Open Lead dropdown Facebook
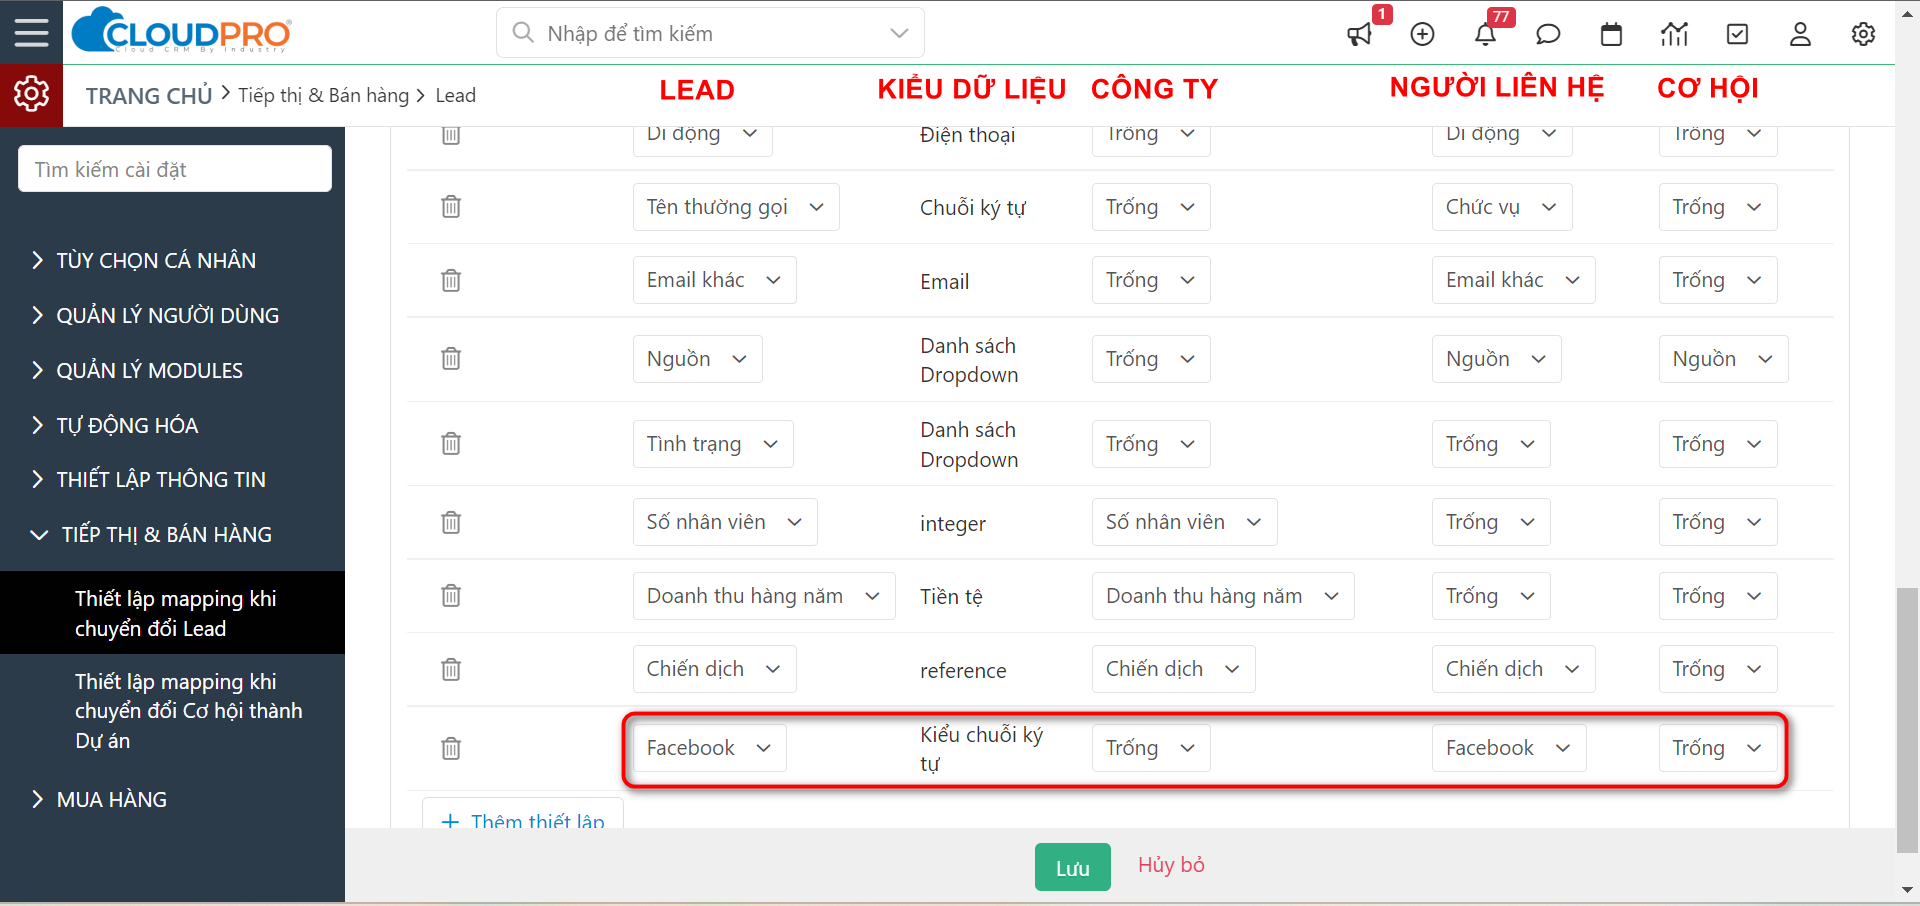 click(x=709, y=748)
